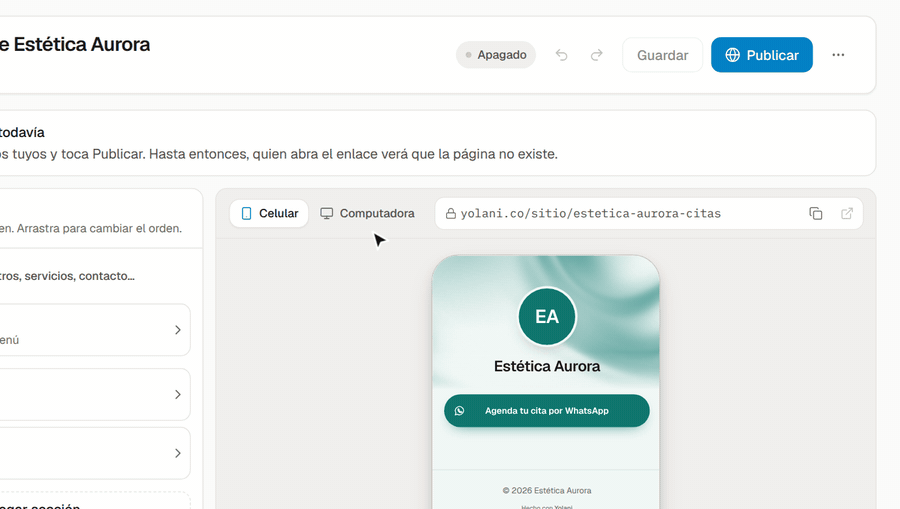Image resolution: width=900 pixels, height=509 pixels.
Task: Click Agenda tu cita por WhatsApp button
Action: (546, 411)
